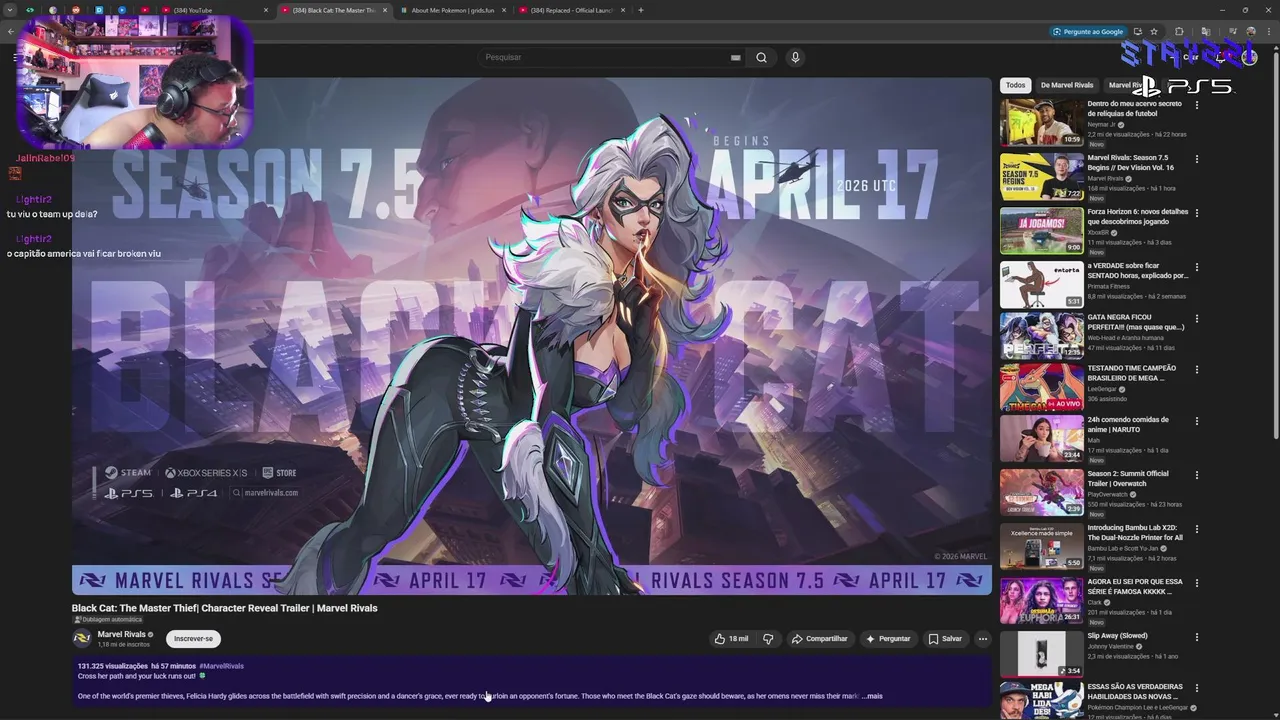Select the Todos filter chip
The width and height of the screenshot is (1280, 720).
point(1015,85)
